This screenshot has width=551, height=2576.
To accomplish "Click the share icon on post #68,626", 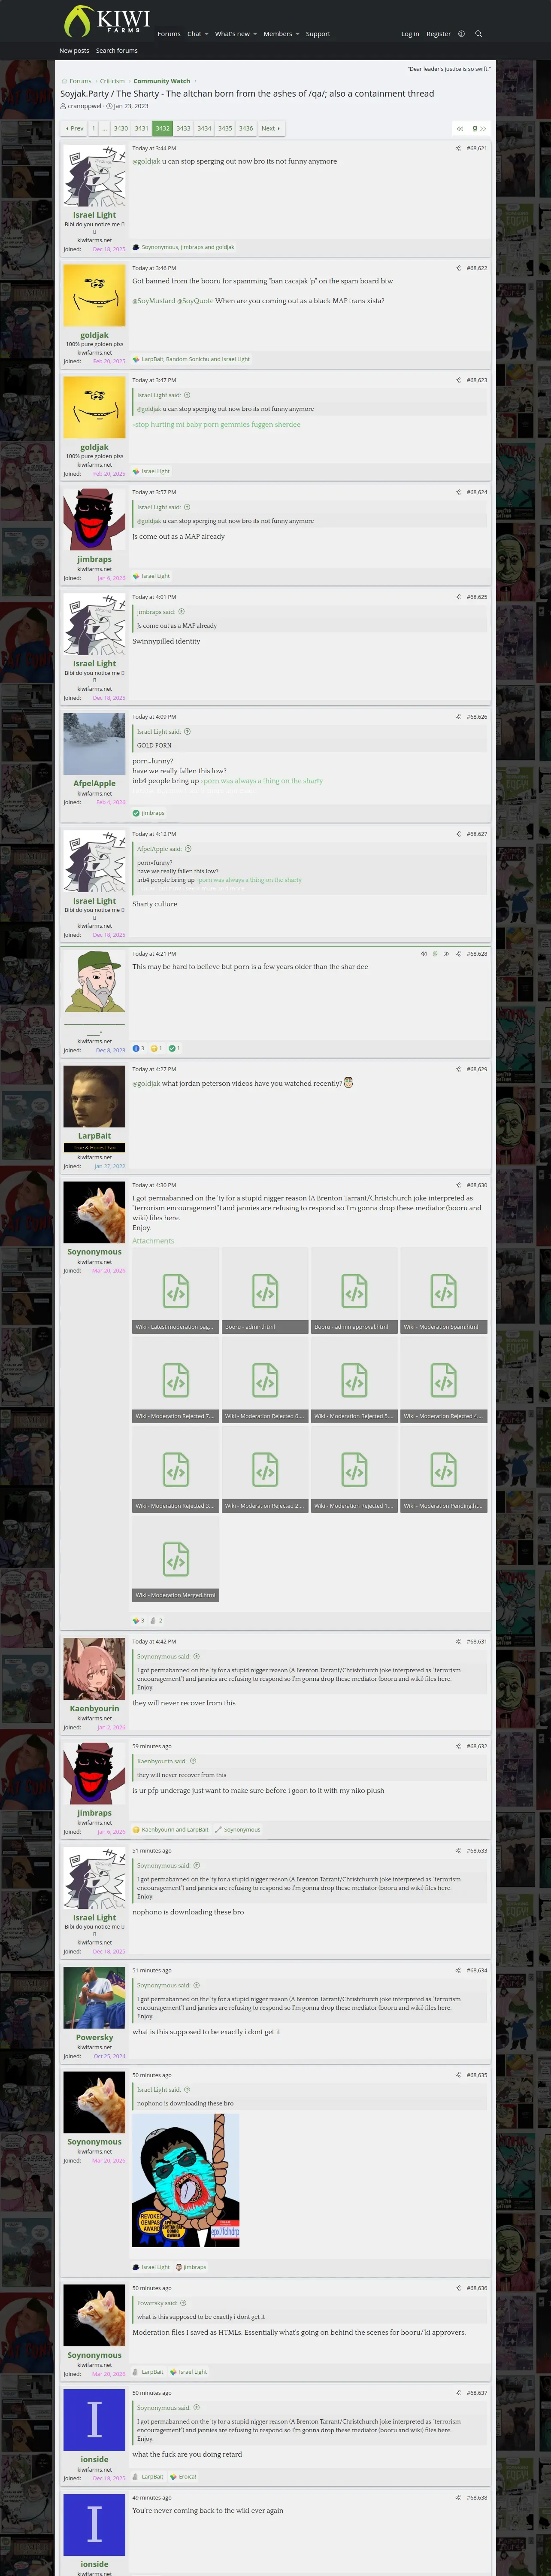I will coord(458,716).
